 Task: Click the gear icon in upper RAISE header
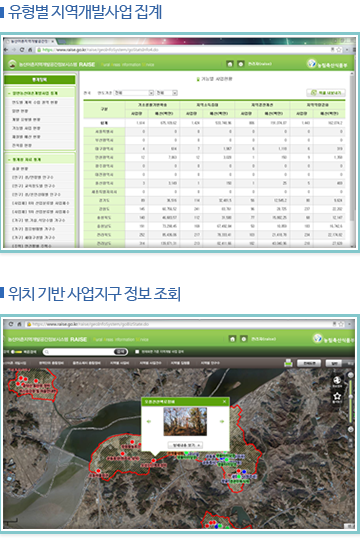pos(241,64)
